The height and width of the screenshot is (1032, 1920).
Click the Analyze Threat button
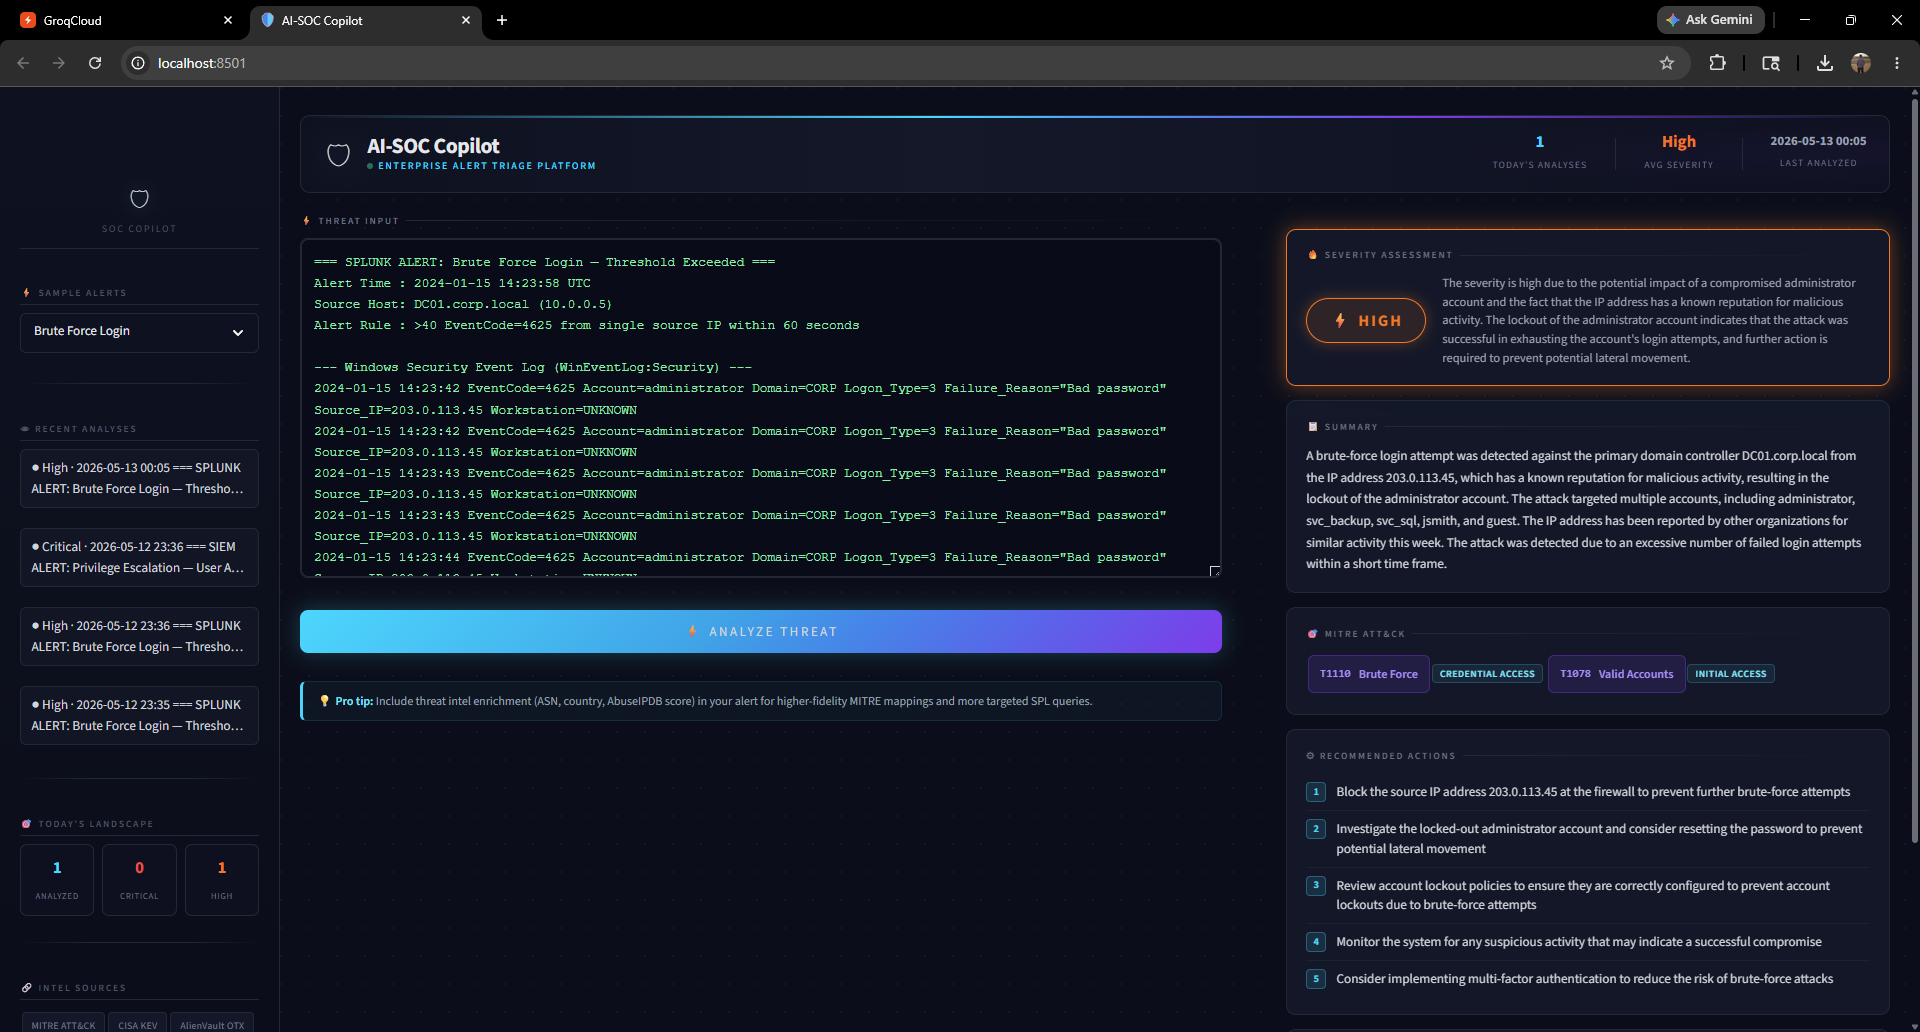pyautogui.click(x=761, y=632)
